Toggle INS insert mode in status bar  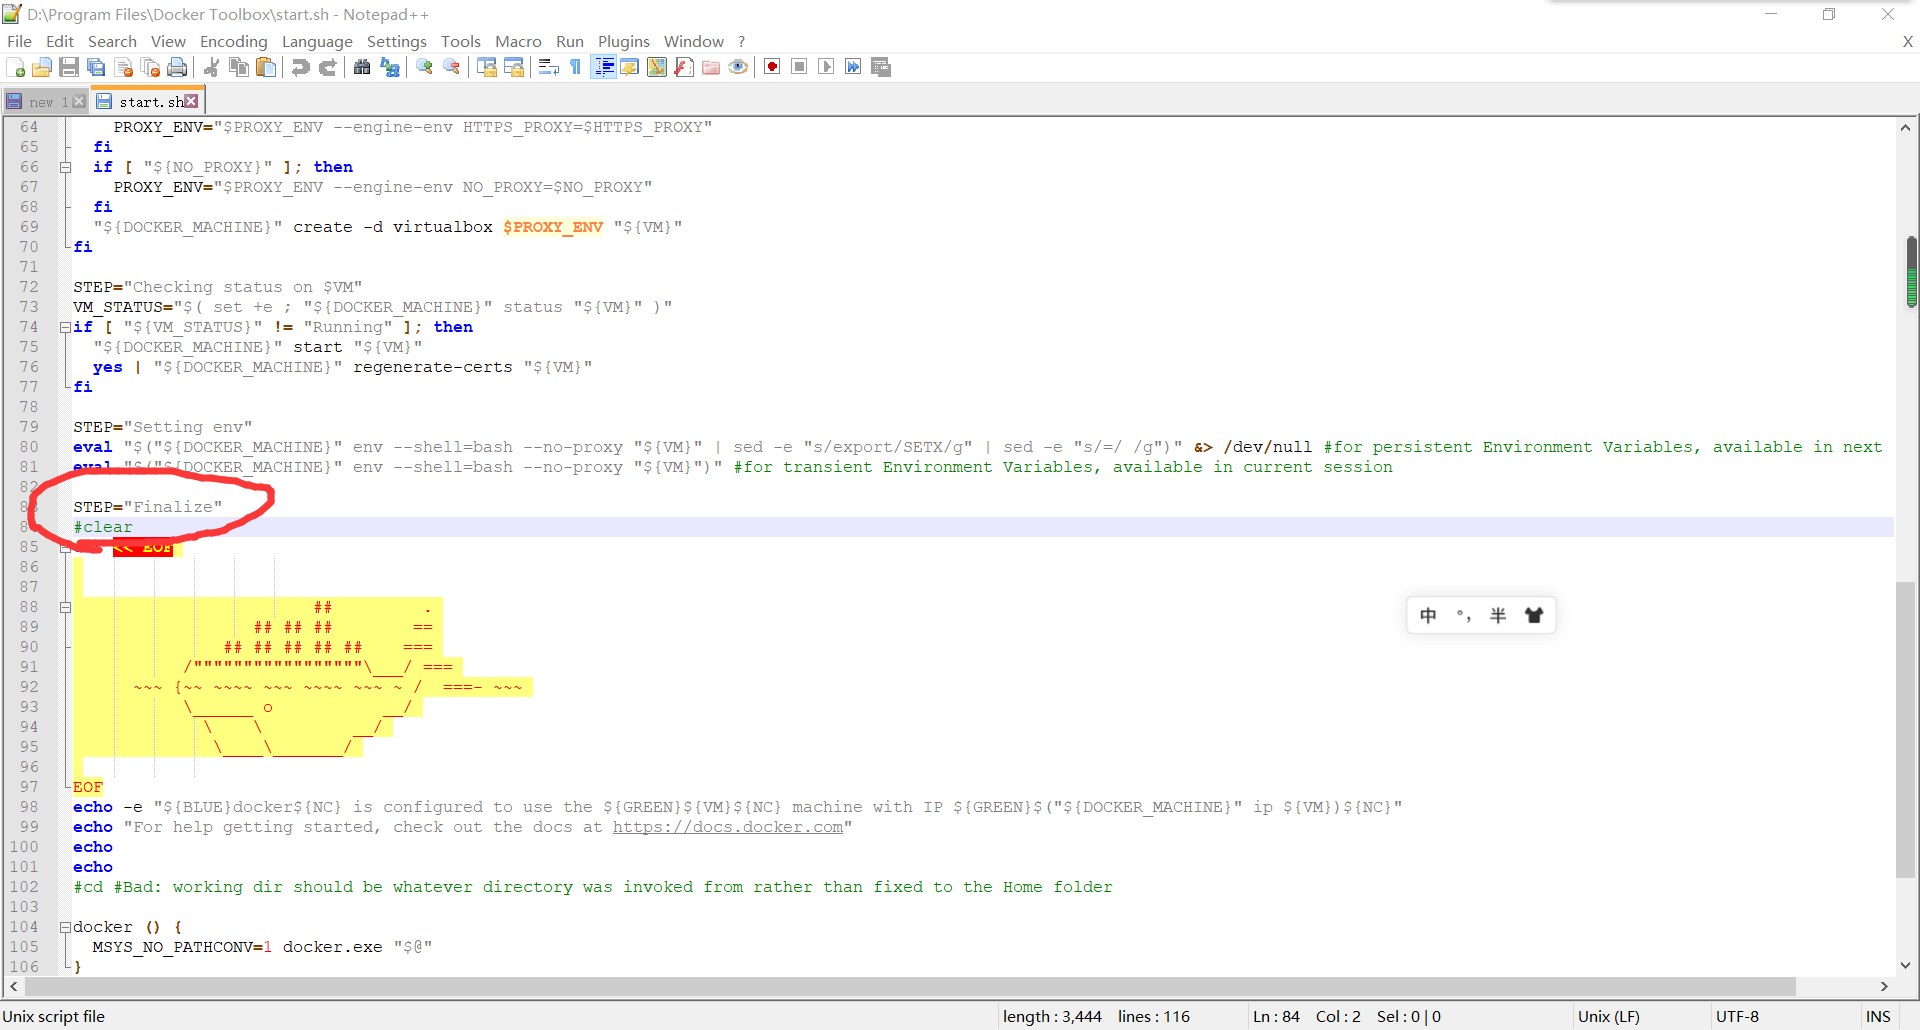click(1878, 1016)
